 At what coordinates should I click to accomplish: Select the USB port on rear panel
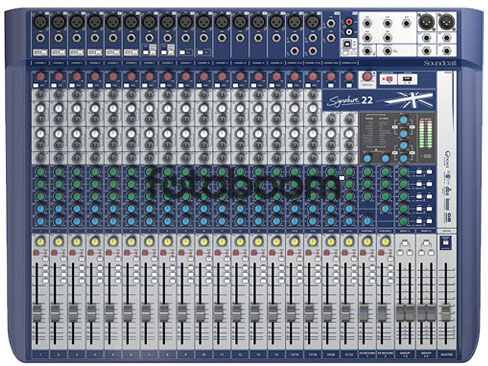pyautogui.click(x=347, y=43)
